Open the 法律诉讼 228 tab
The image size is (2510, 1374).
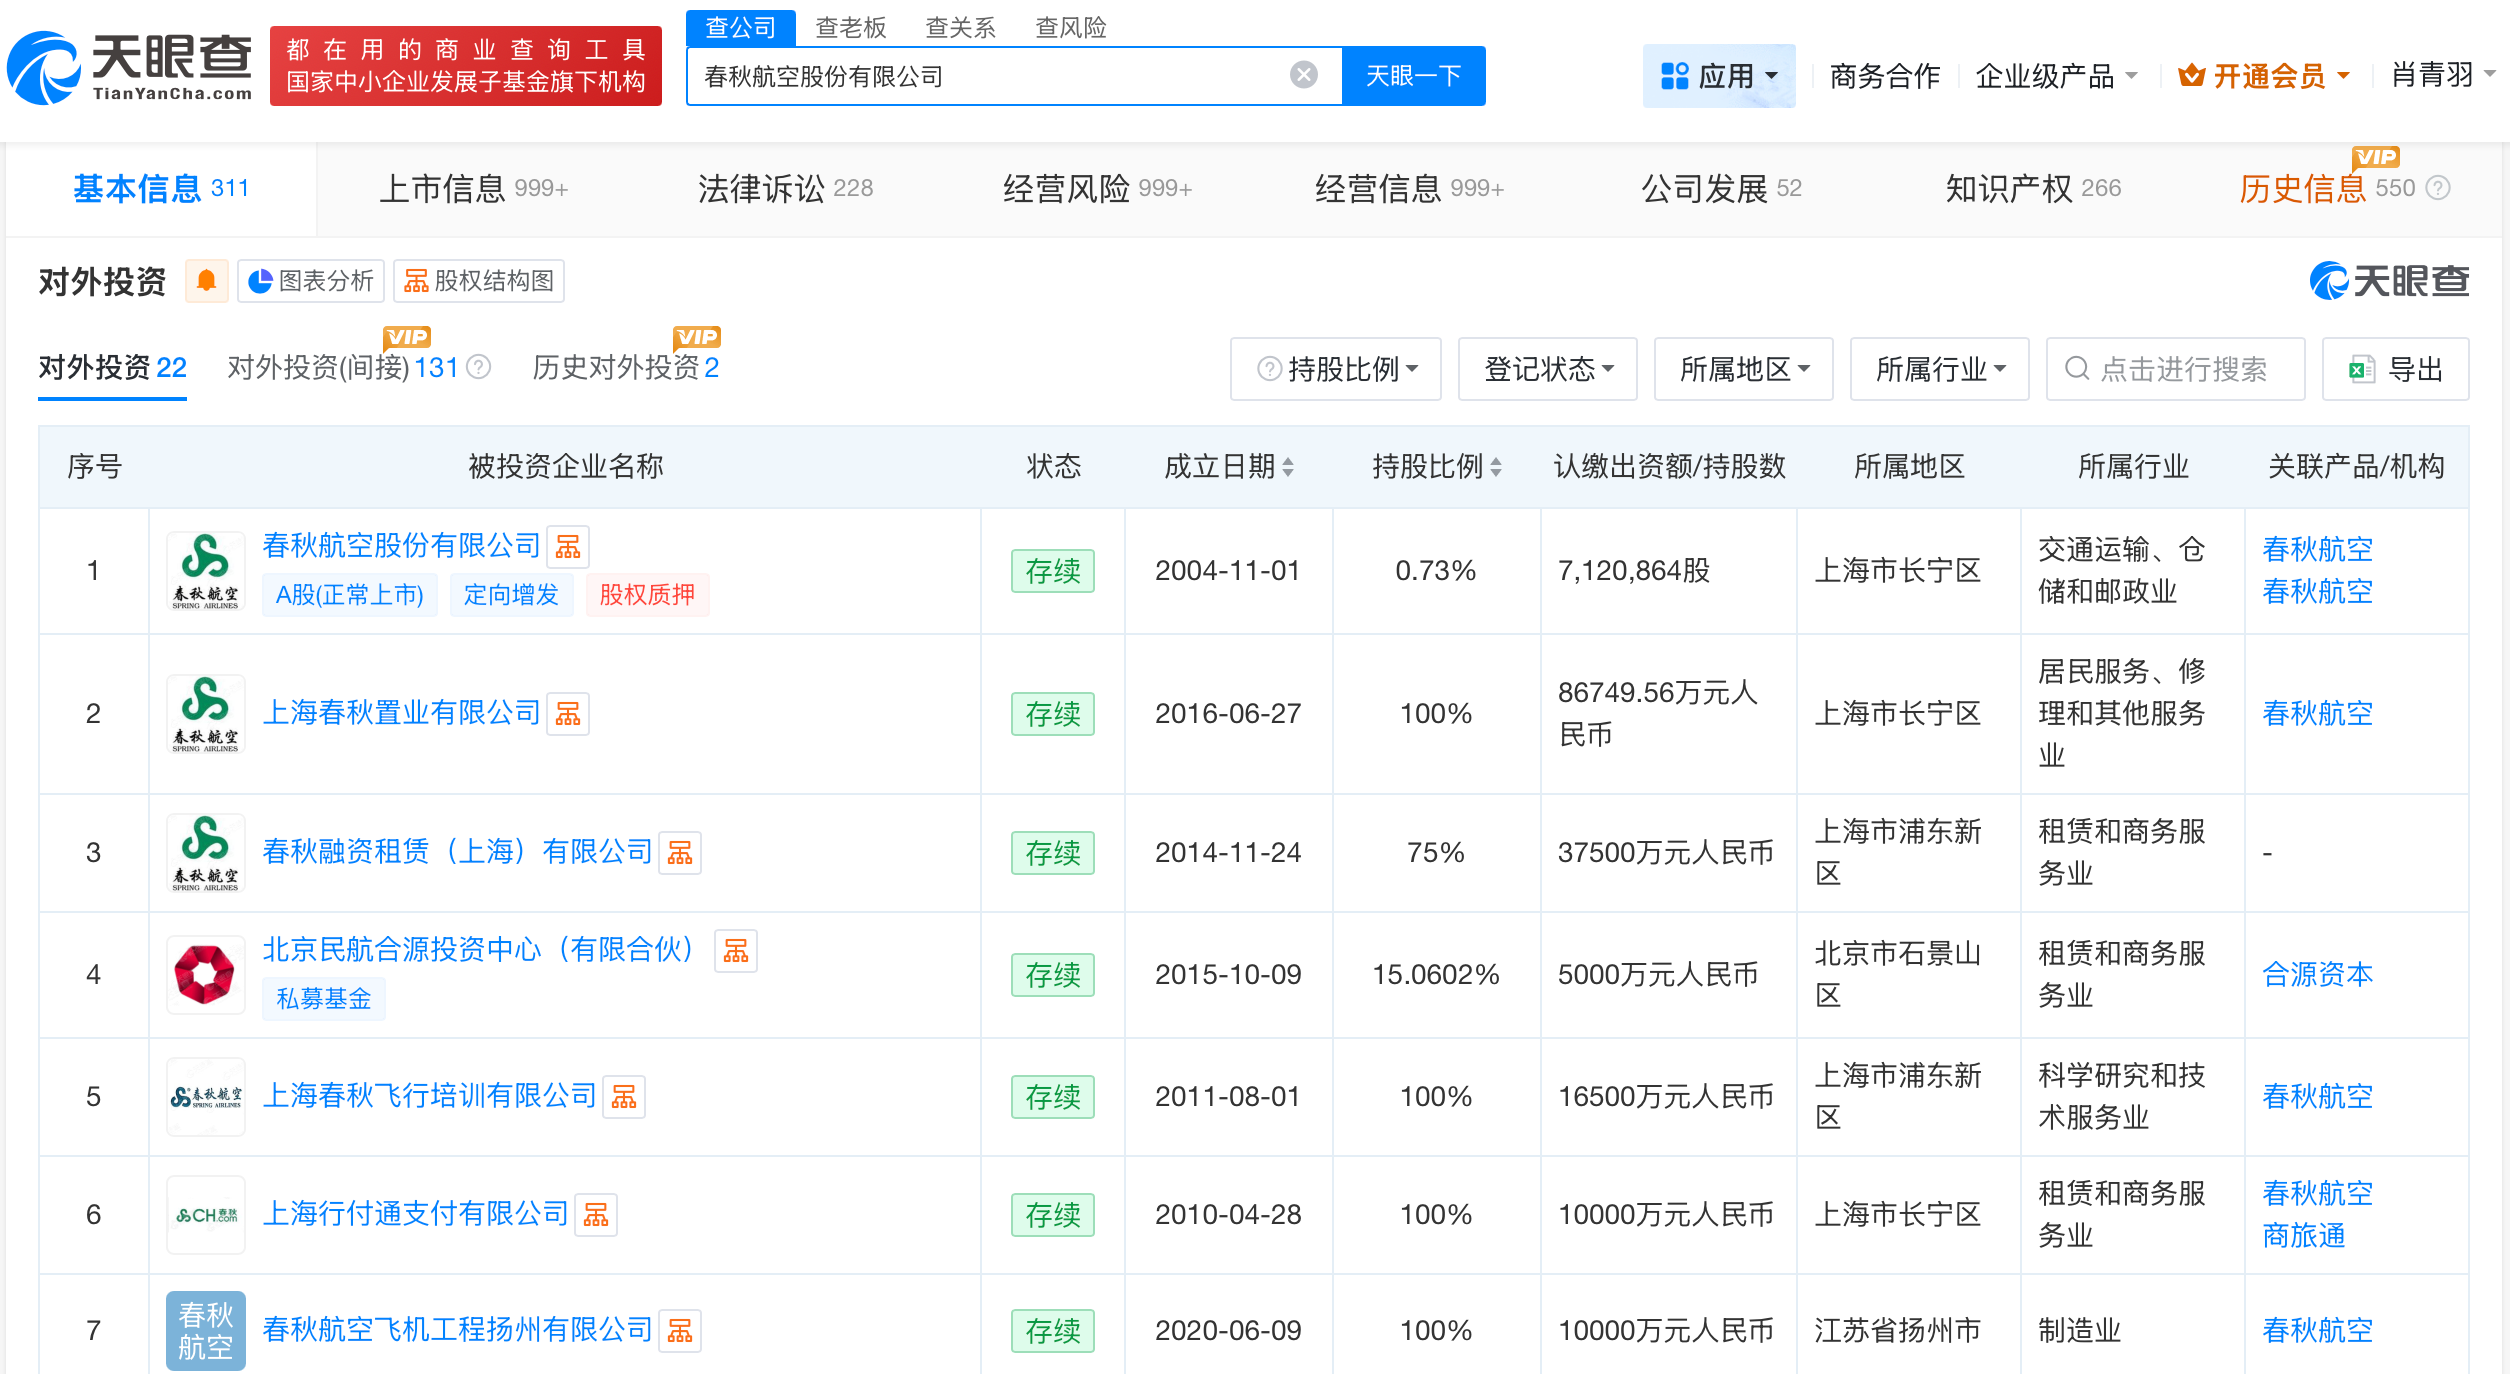click(786, 188)
